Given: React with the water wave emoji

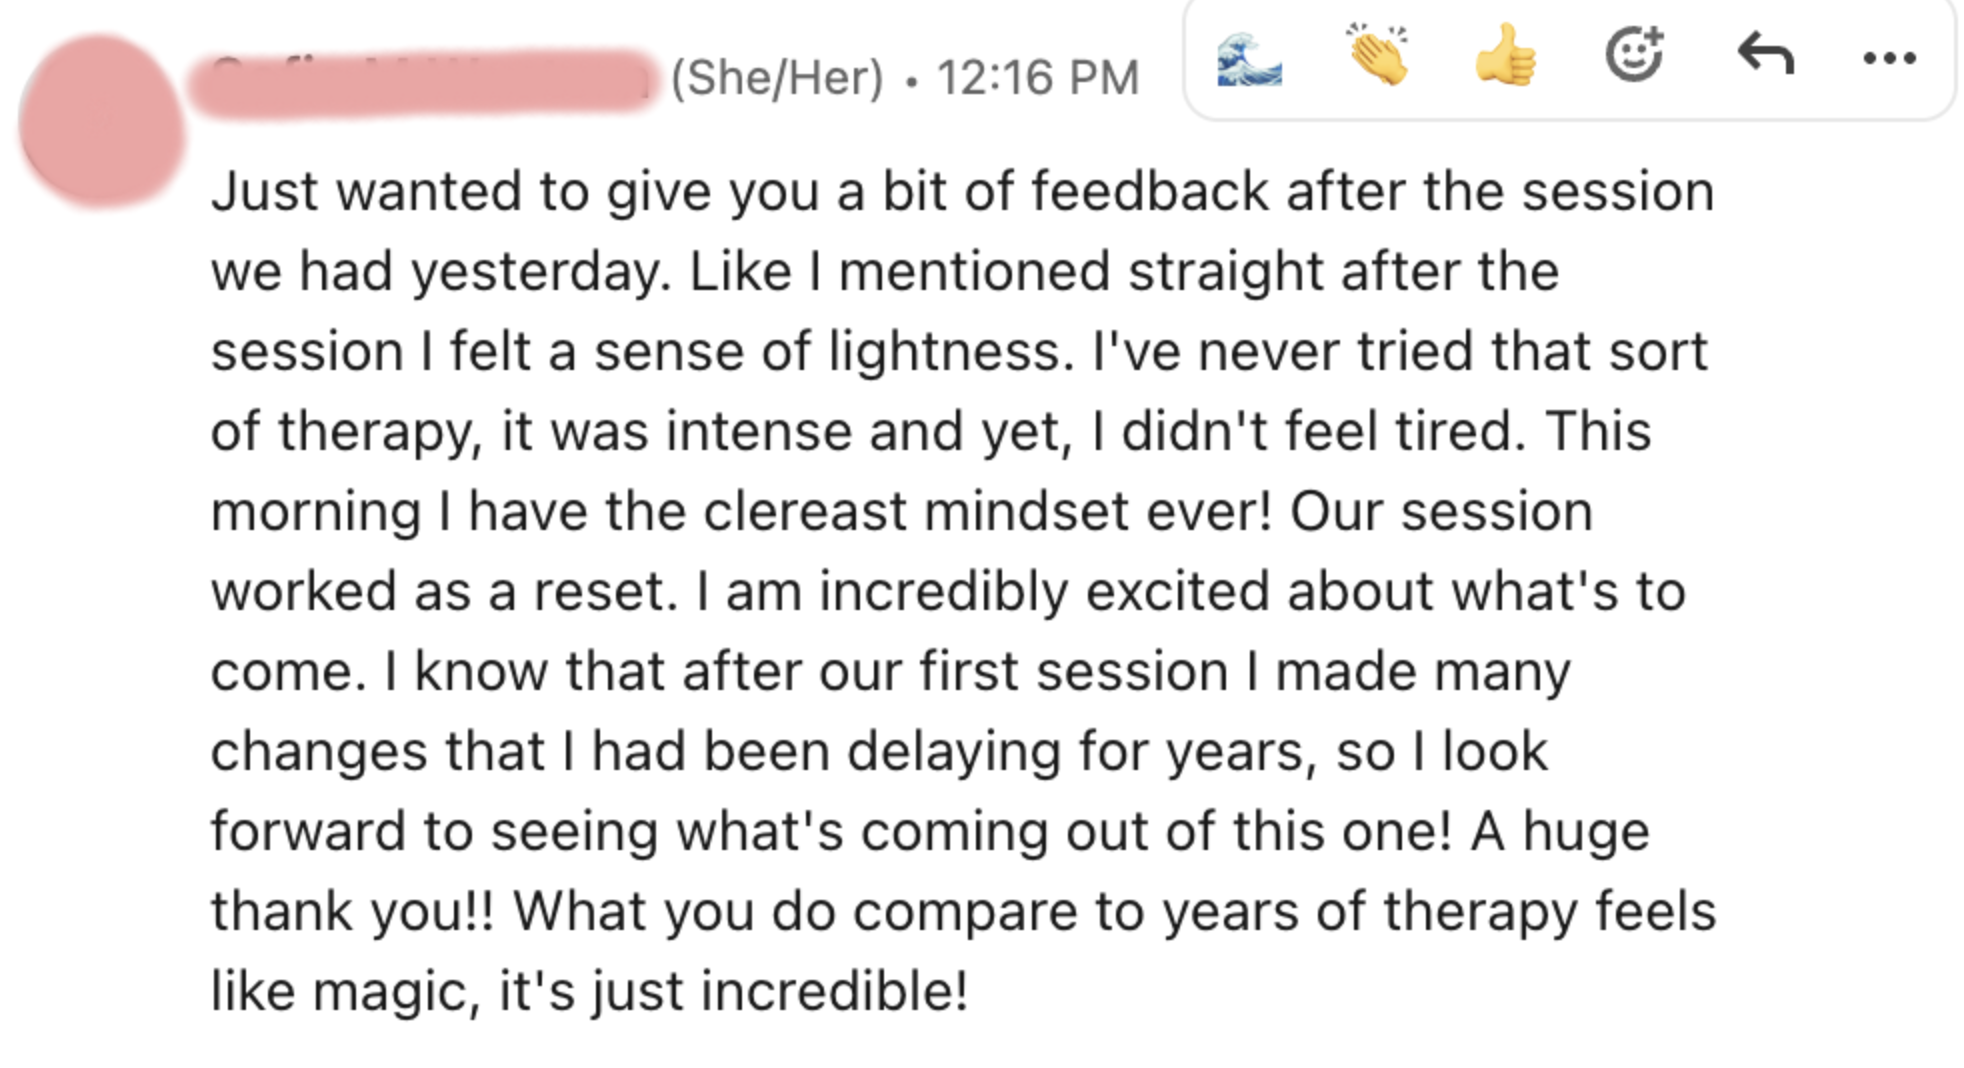Looking at the screenshot, I should pyautogui.click(x=1249, y=58).
